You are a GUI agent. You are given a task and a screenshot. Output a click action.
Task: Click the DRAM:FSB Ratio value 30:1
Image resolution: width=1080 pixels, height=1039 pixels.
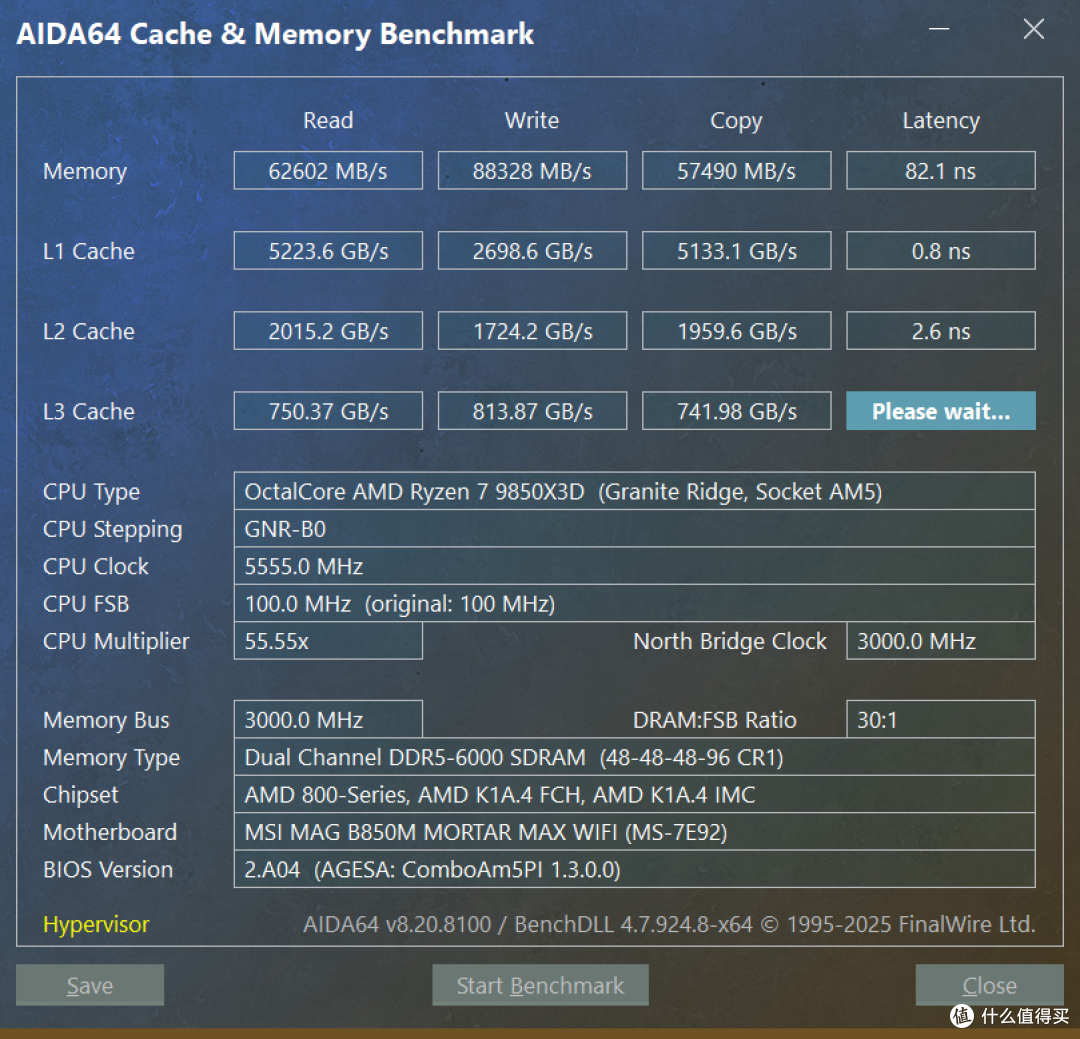(940, 719)
